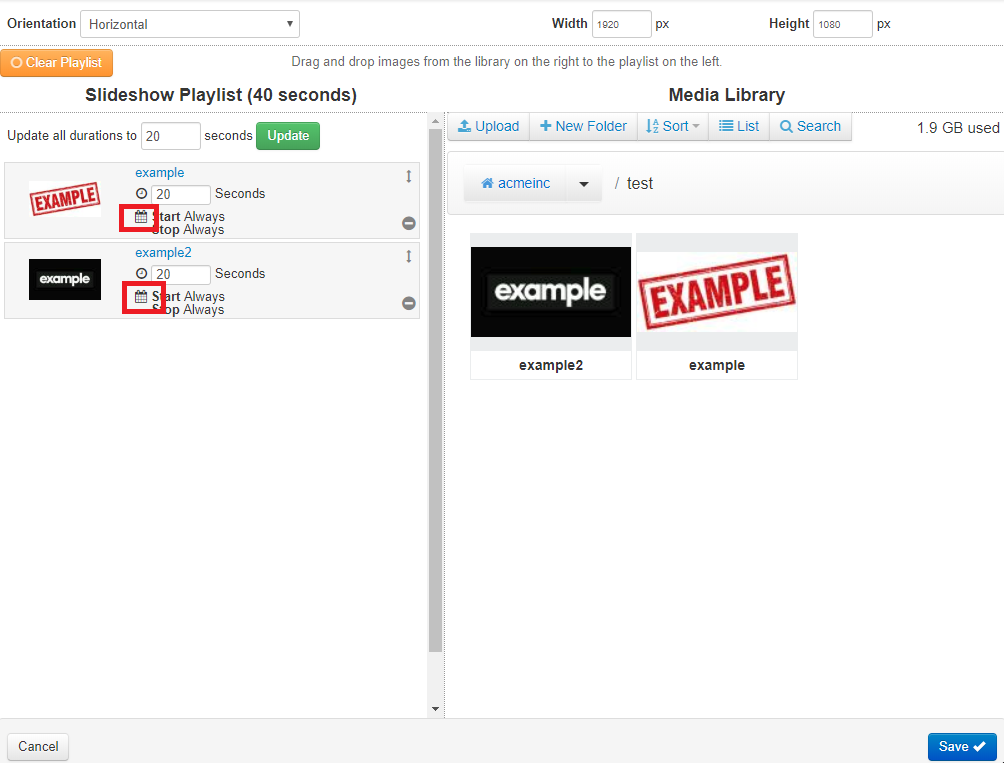The height and width of the screenshot is (763, 1004).
Task: Open the example slide name link
Action: pyautogui.click(x=159, y=173)
